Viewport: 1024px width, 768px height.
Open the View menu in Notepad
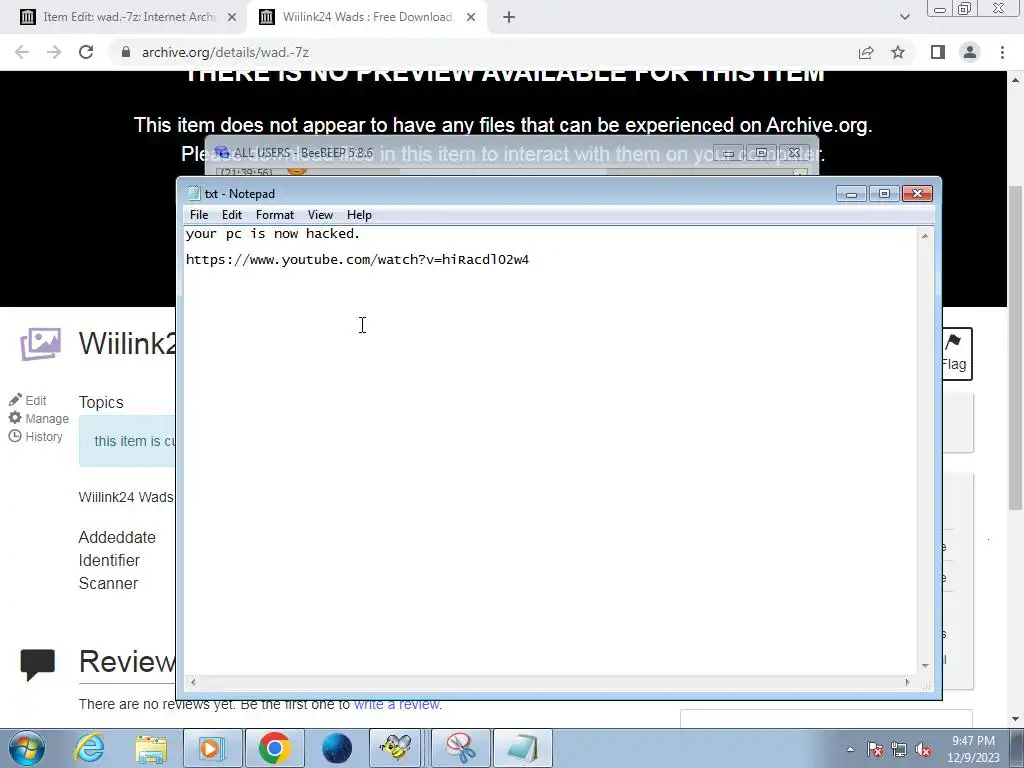320,215
